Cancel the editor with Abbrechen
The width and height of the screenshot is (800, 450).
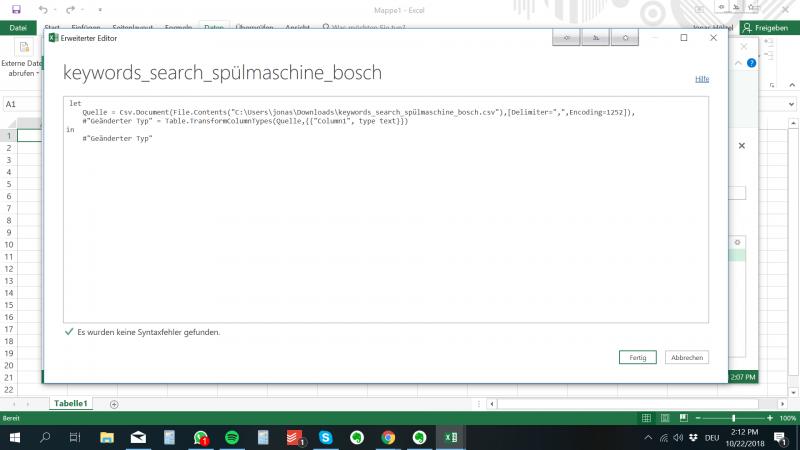click(x=687, y=357)
